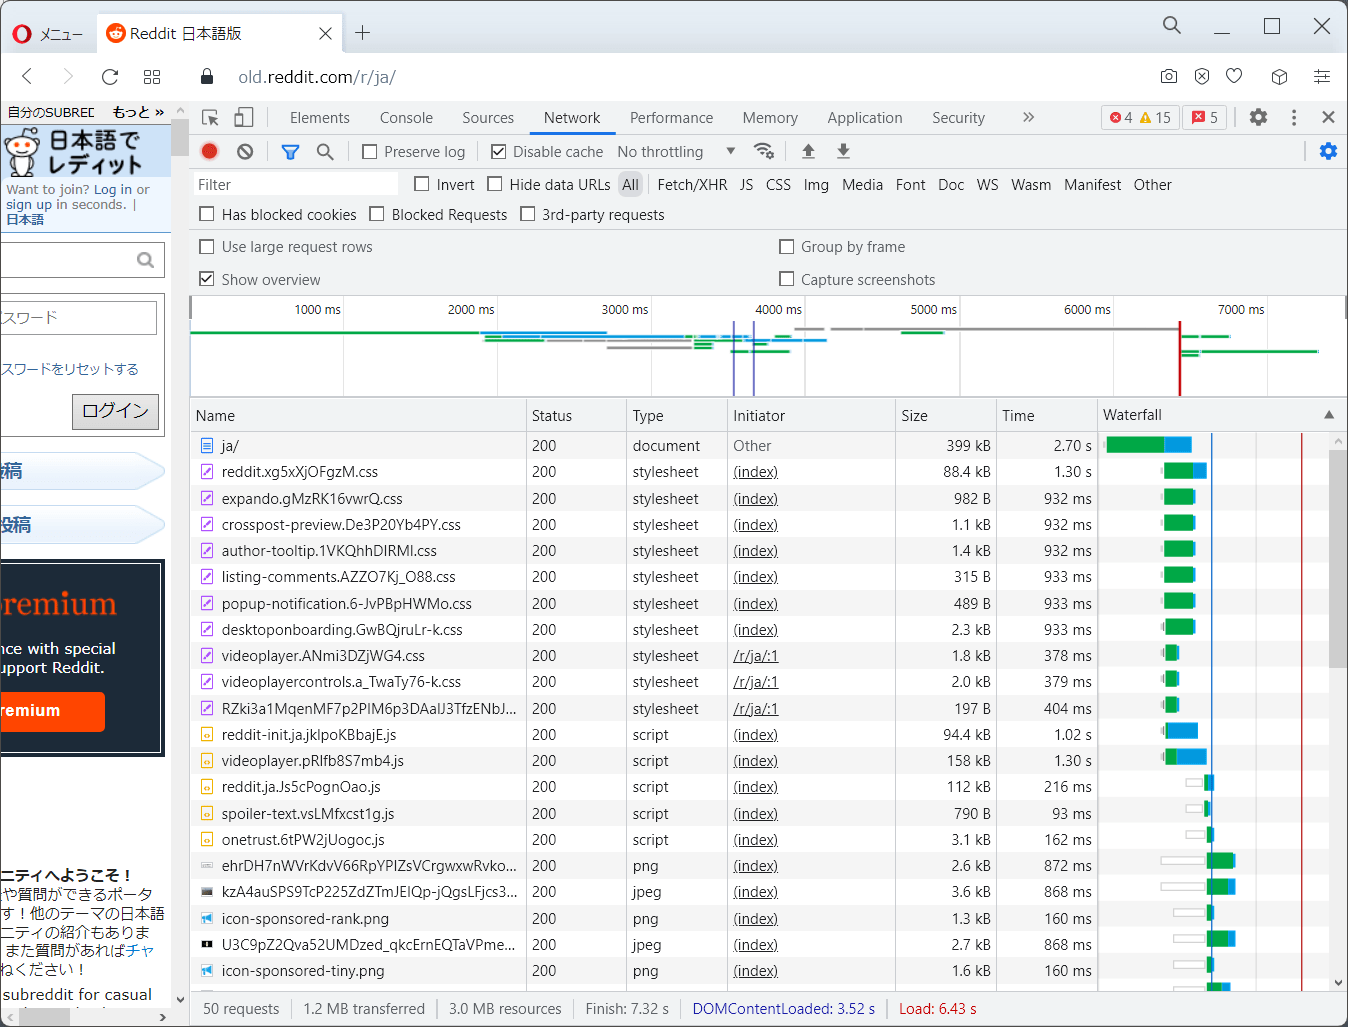Open Opera speed dial grid icon

[x=152, y=77]
